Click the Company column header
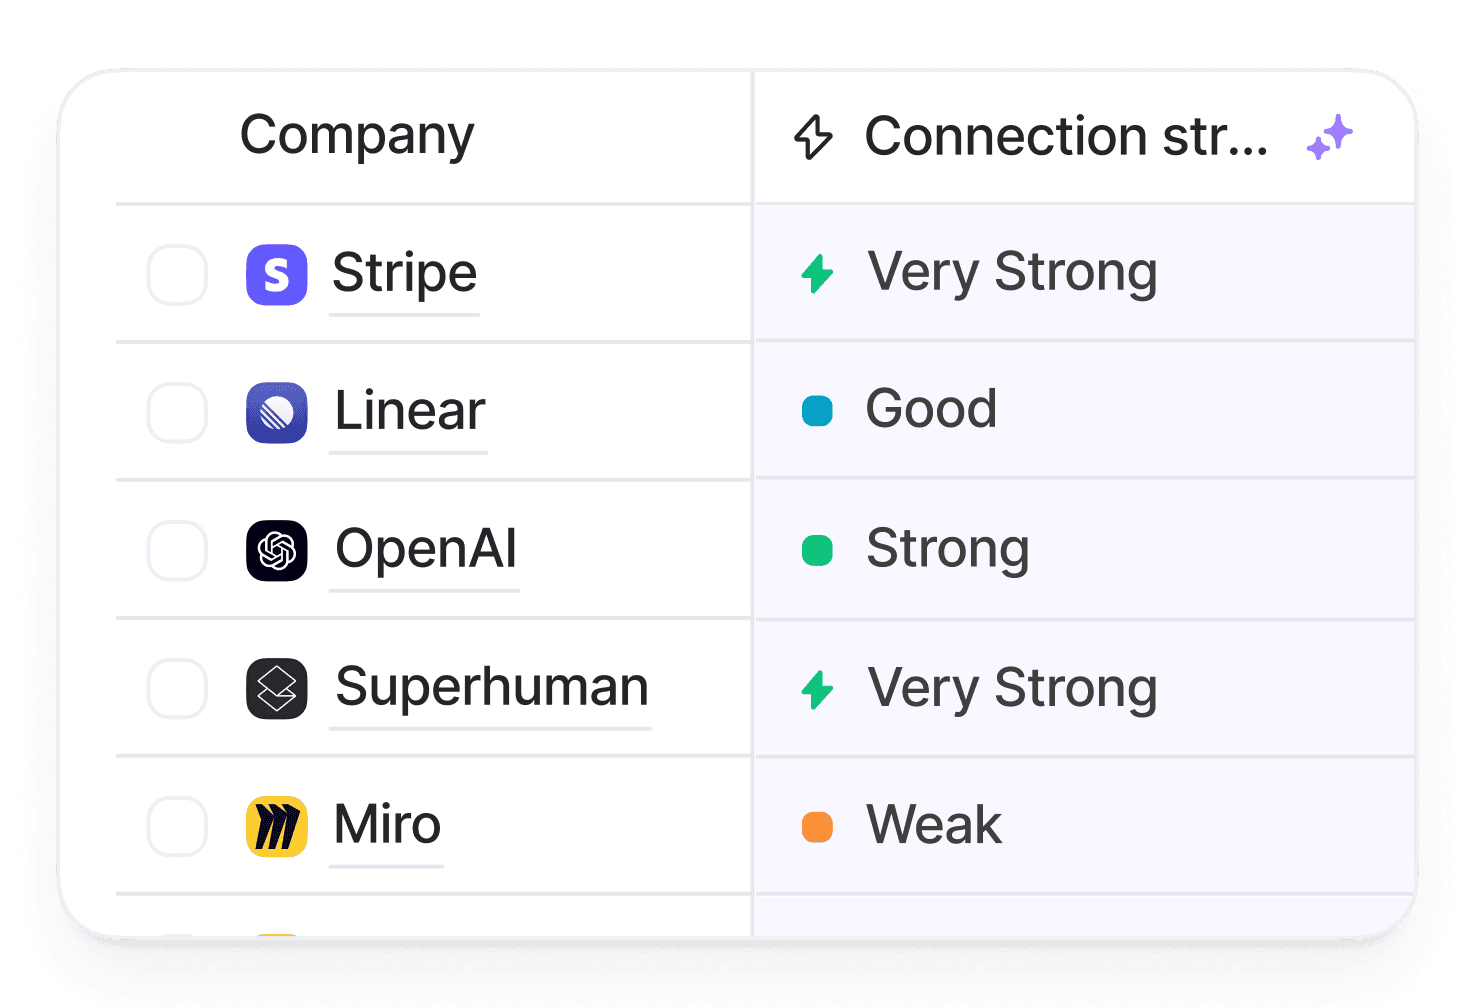Viewport: 1472px width, 1008px height. pos(356,136)
